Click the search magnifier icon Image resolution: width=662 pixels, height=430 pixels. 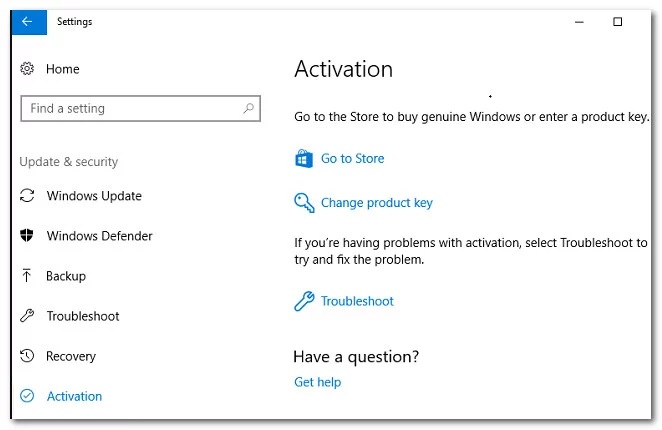[248, 109]
